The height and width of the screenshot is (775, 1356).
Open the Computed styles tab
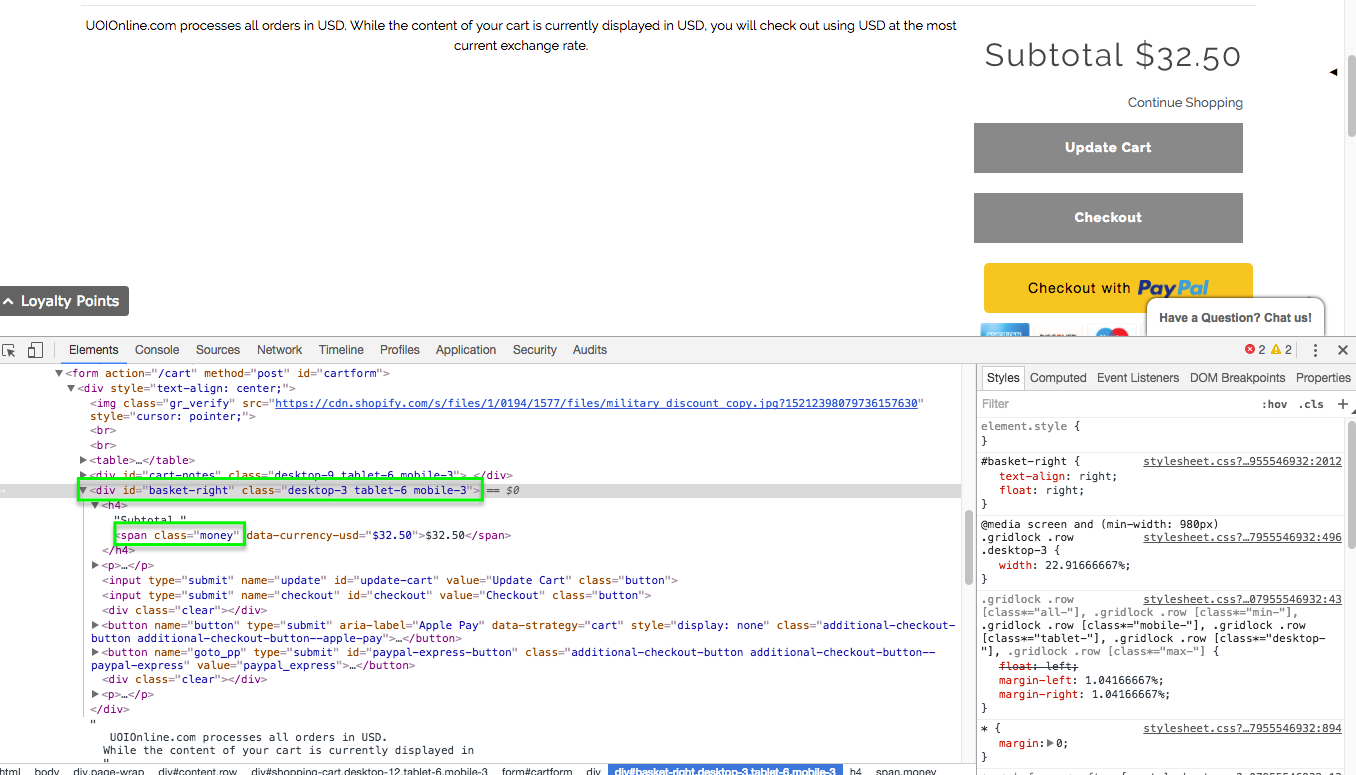coord(1058,378)
